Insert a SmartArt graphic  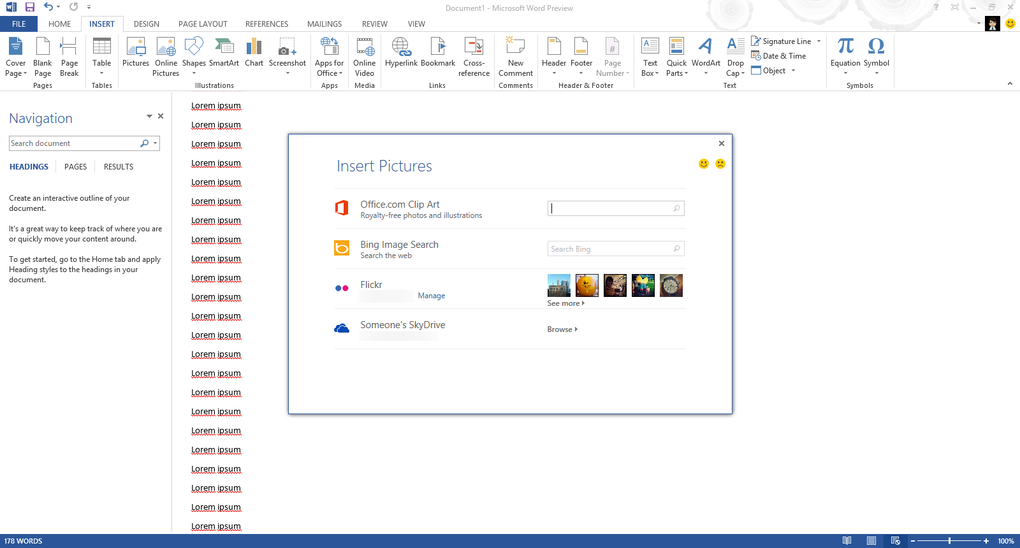(x=224, y=53)
